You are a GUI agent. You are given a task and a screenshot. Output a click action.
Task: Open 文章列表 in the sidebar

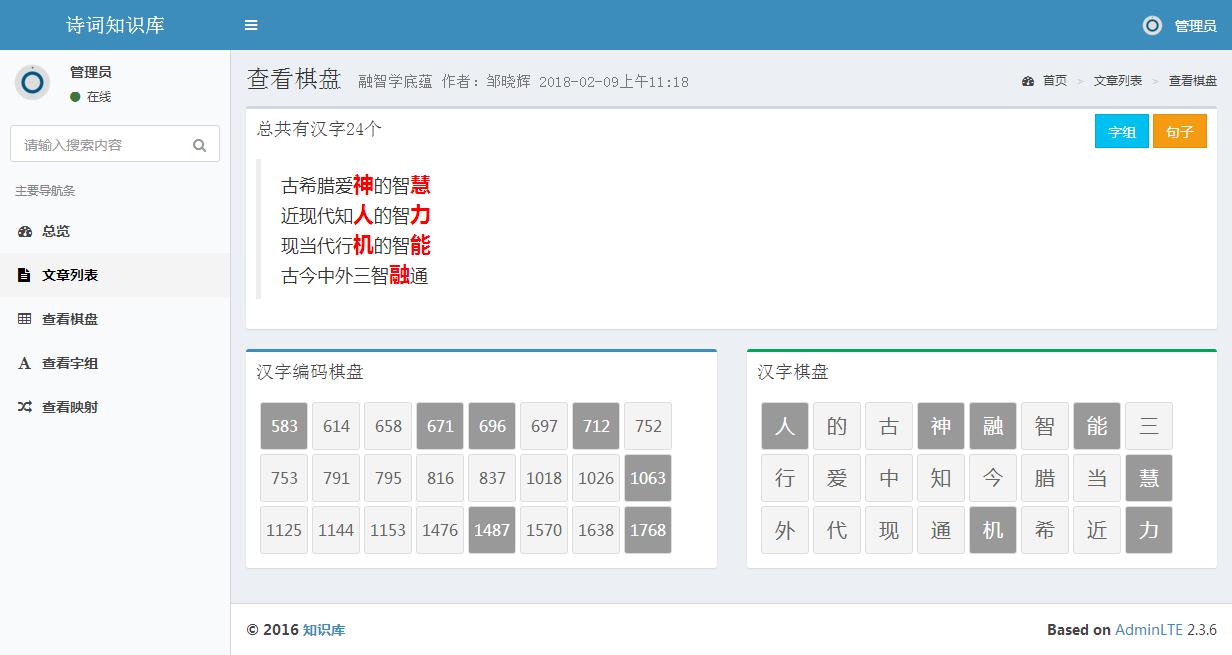(x=70, y=275)
